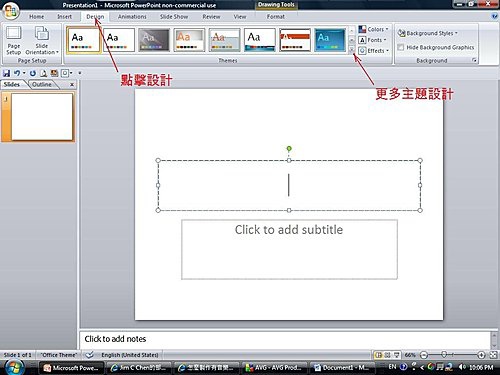The width and height of the screenshot is (500, 375).
Task: Click the zoom slider handle
Action: 444,355
